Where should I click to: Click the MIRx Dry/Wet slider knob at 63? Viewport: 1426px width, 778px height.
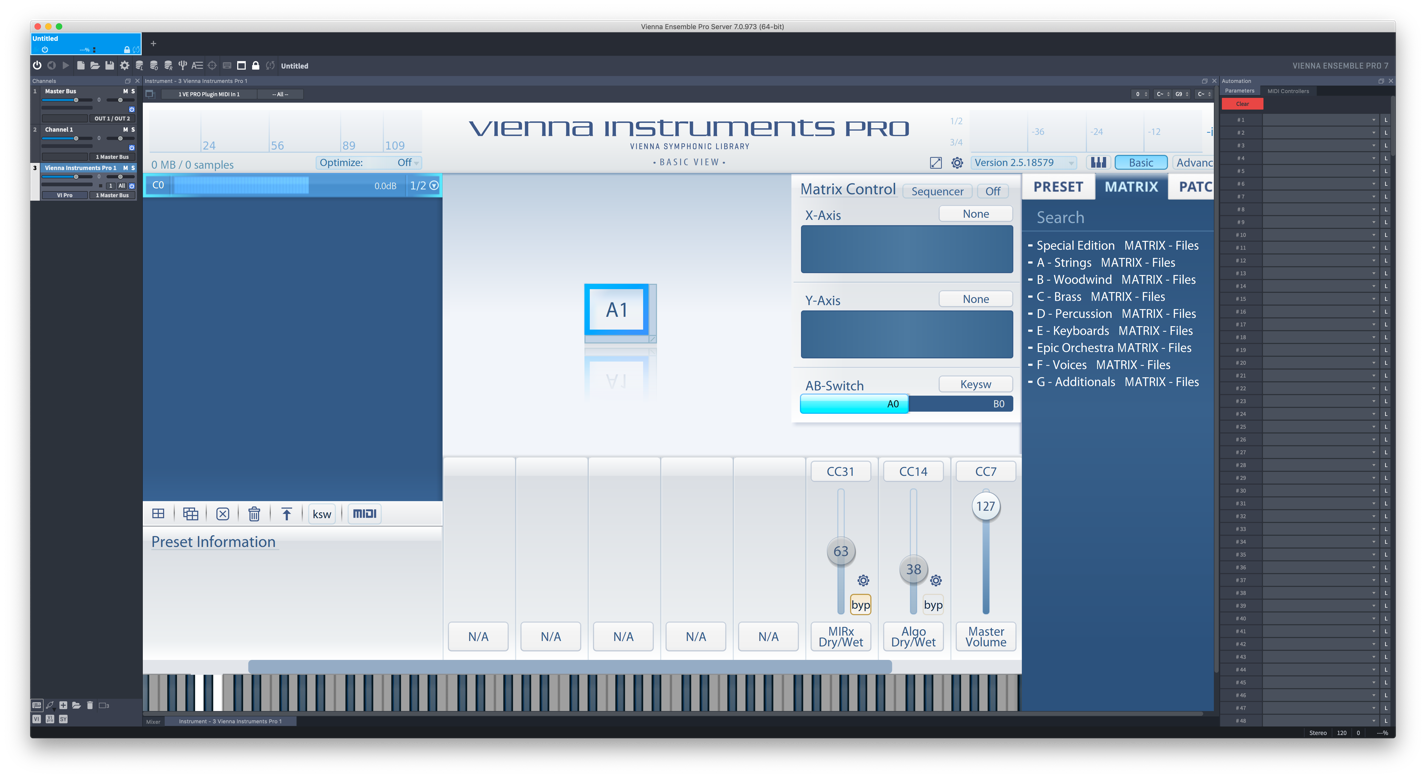841,551
